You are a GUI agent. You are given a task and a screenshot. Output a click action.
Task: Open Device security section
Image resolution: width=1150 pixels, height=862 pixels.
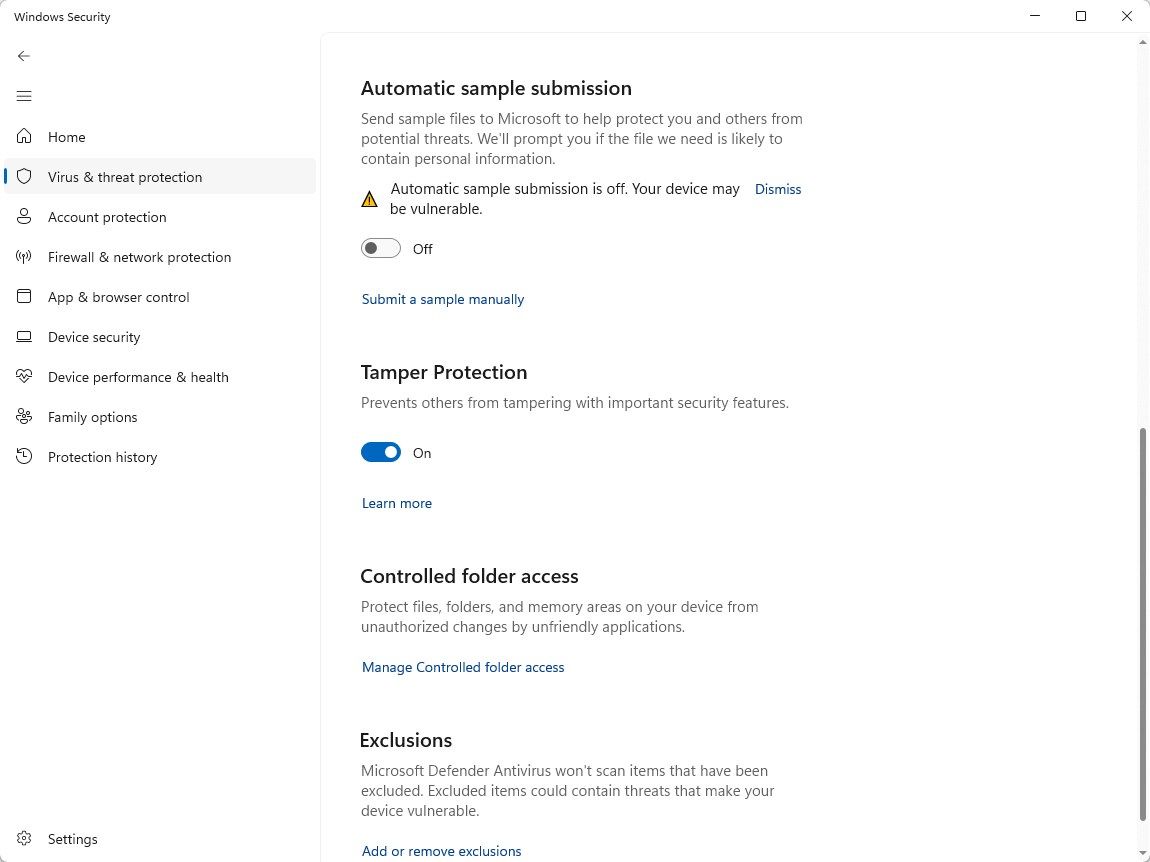point(160,337)
